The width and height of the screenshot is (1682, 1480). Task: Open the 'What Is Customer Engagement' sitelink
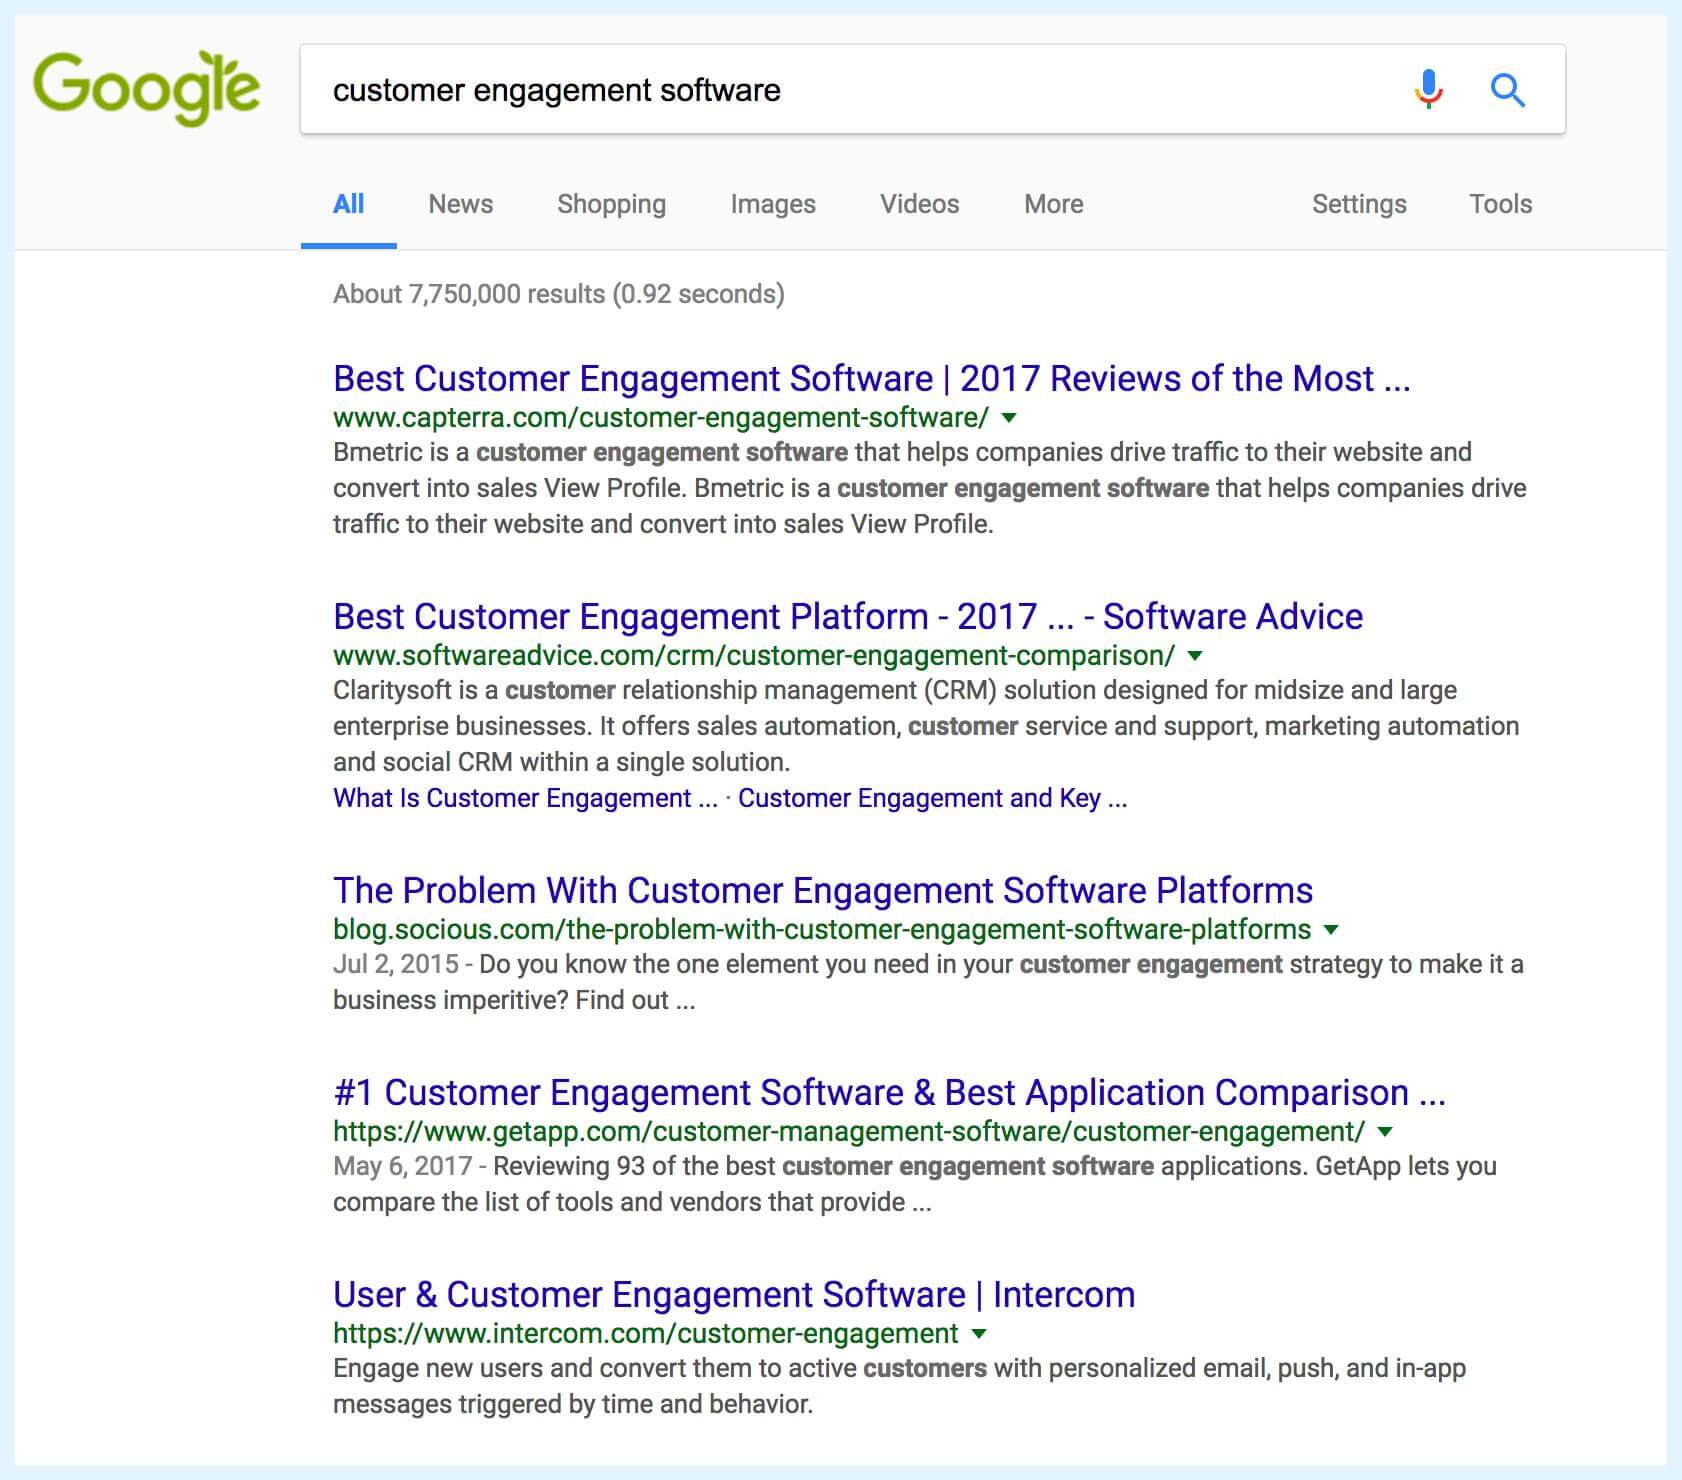[524, 798]
